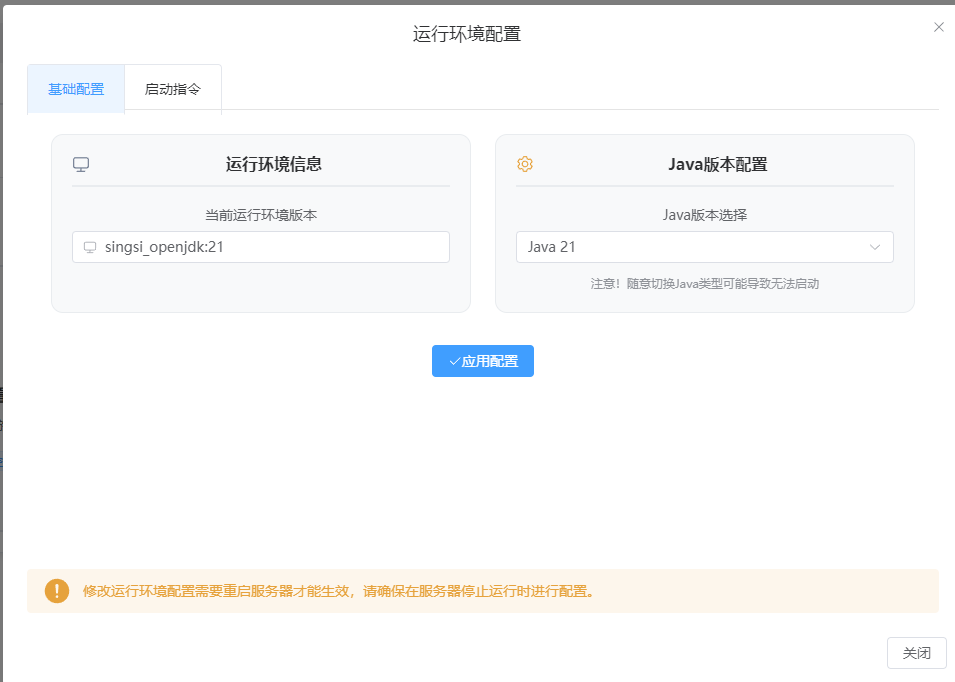Click the checkmark icon on the 应用配置 button
Viewport: 955px width, 682px height.
[x=454, y=361]
